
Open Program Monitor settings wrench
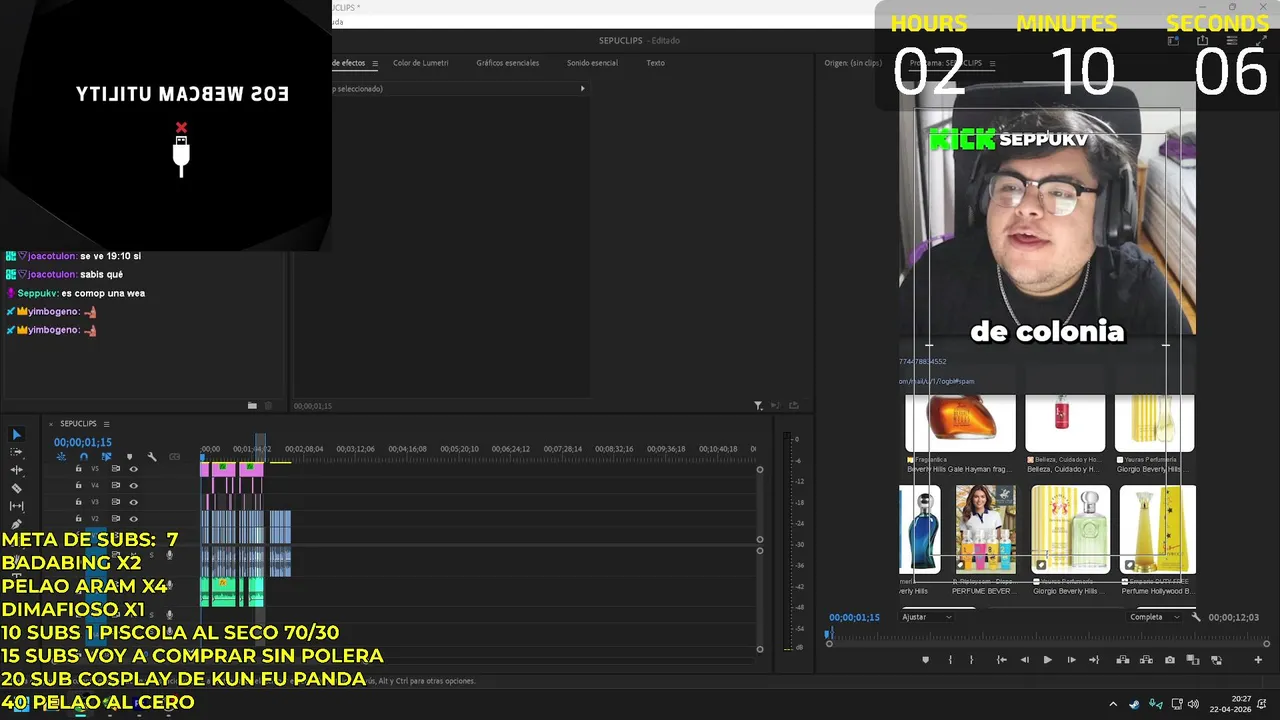point(1196,617)
